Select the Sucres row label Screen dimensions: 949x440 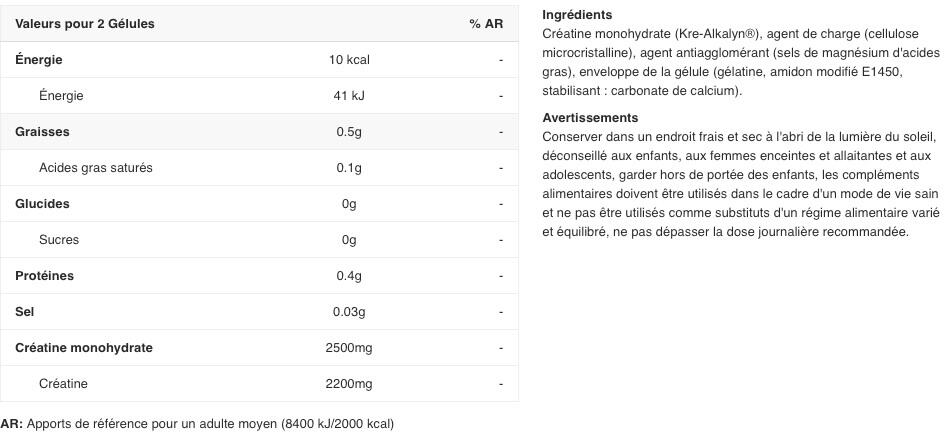59,240
